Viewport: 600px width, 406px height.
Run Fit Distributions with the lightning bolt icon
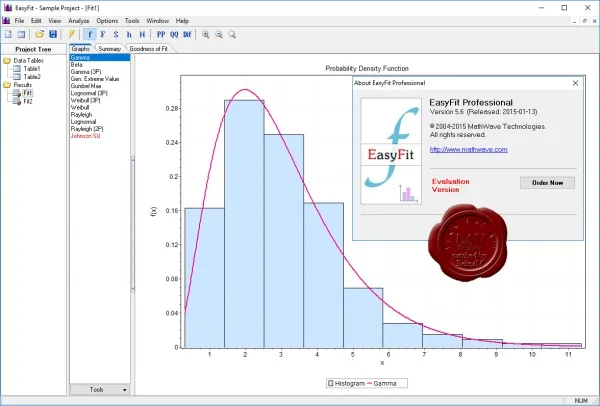[x=72, y=34]
